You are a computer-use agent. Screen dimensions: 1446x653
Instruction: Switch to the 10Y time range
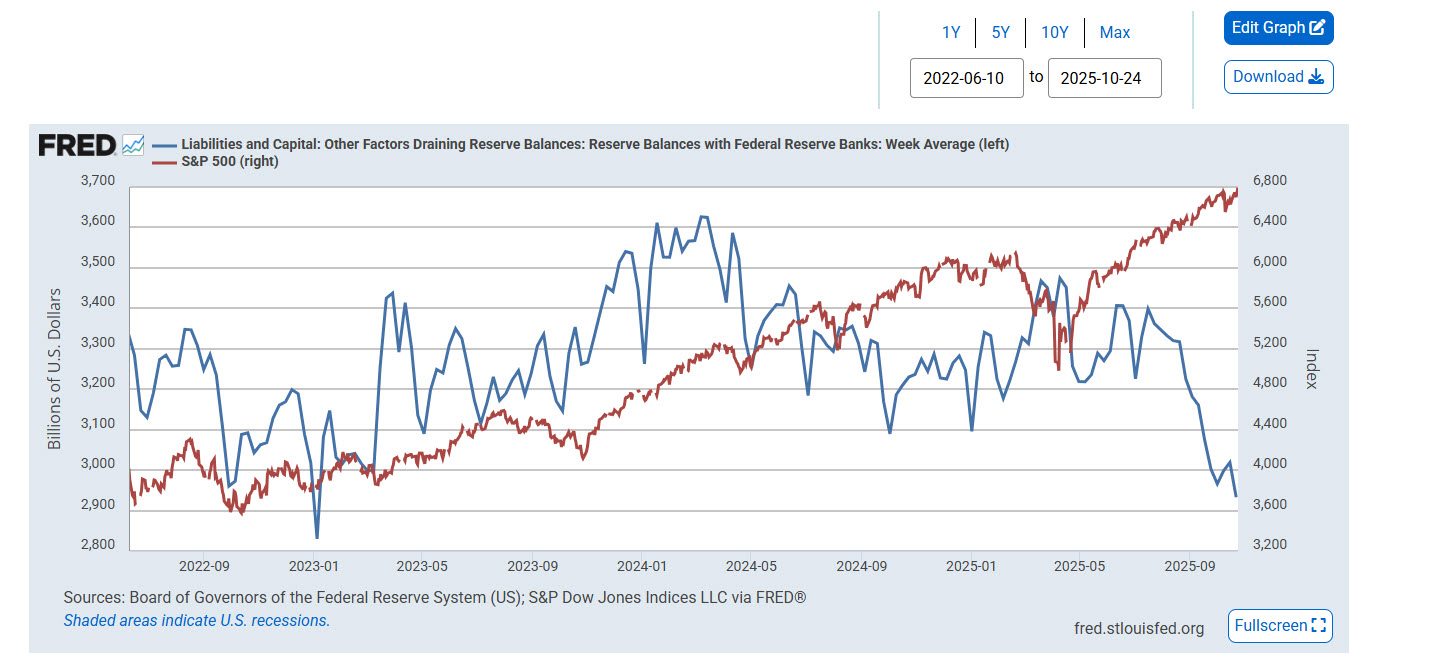[x=1054, y=32]
